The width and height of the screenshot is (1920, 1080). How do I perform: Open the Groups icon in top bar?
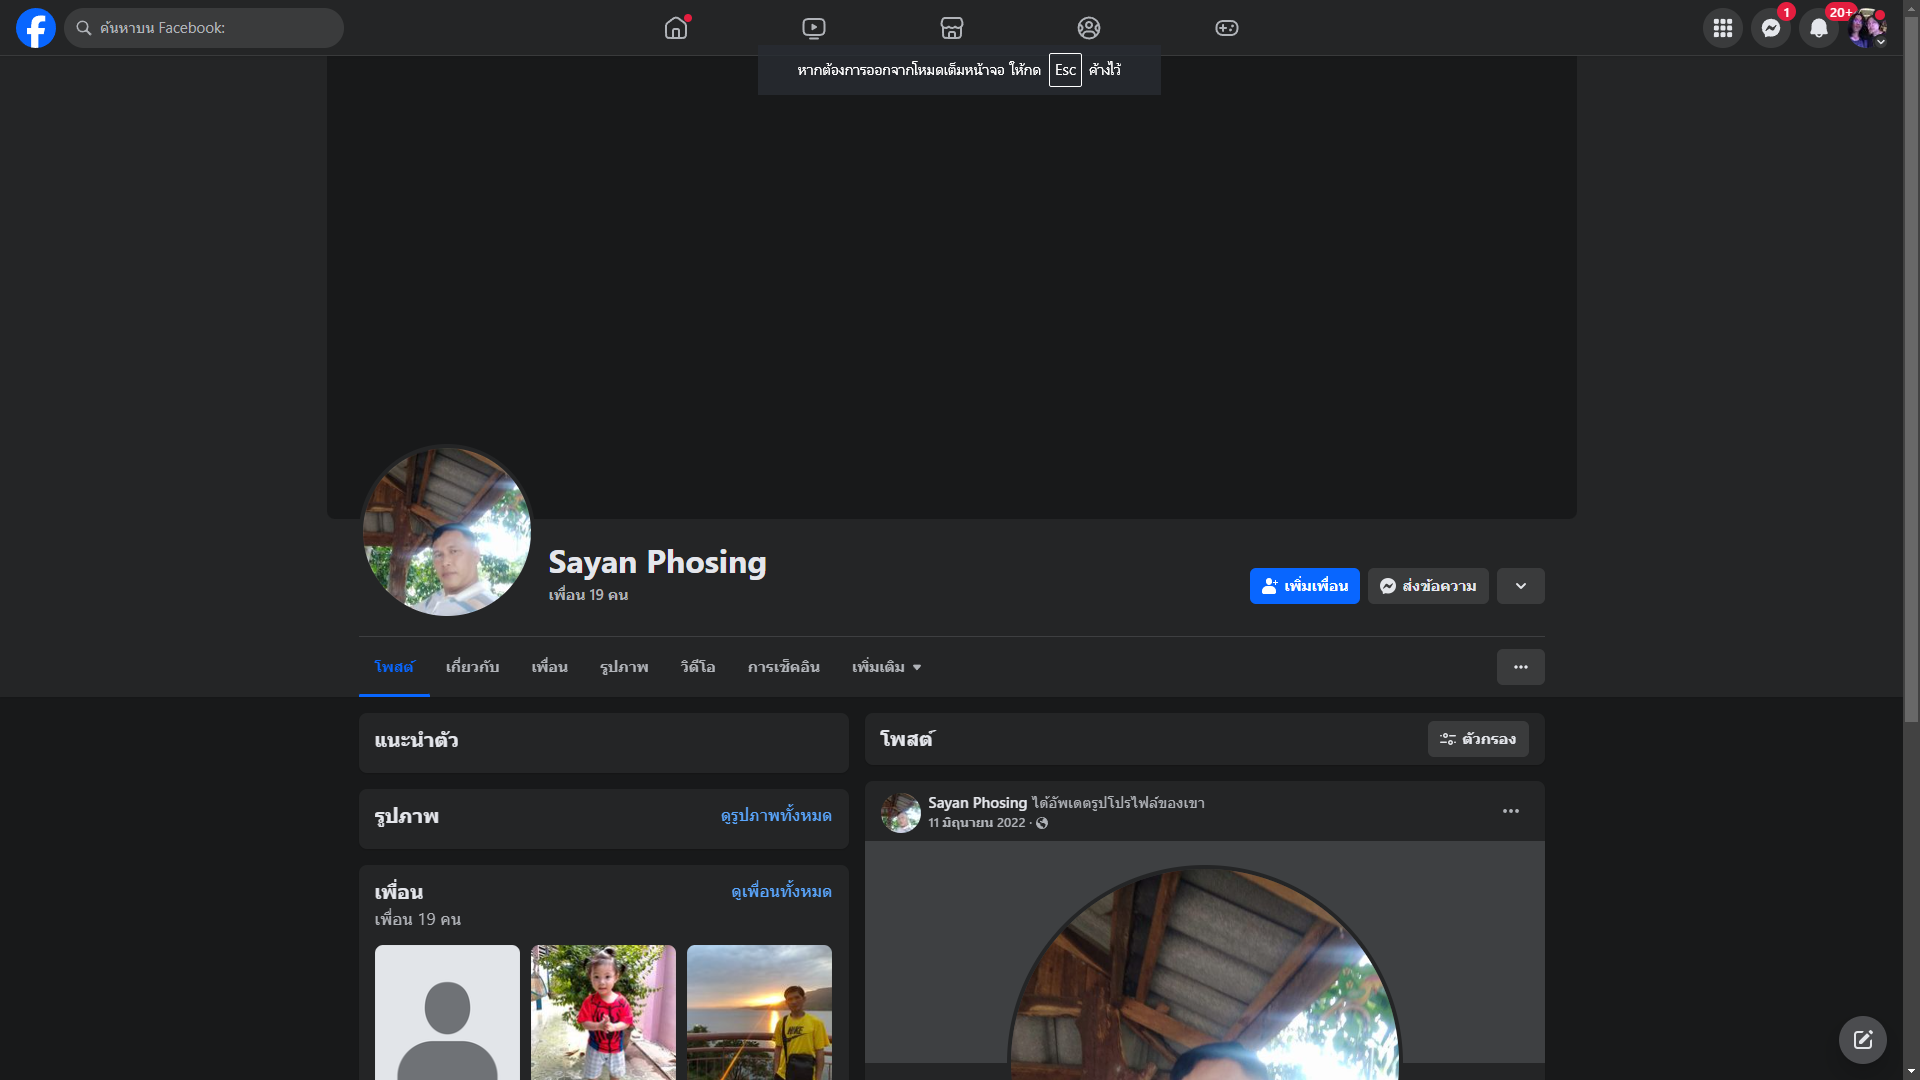click(1089, 28)
